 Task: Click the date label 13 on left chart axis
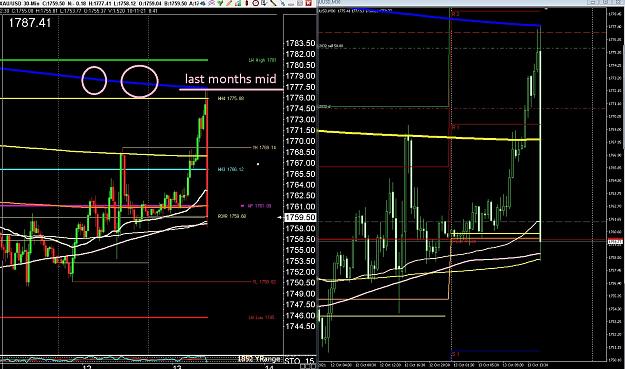click(x=177, y=367)
